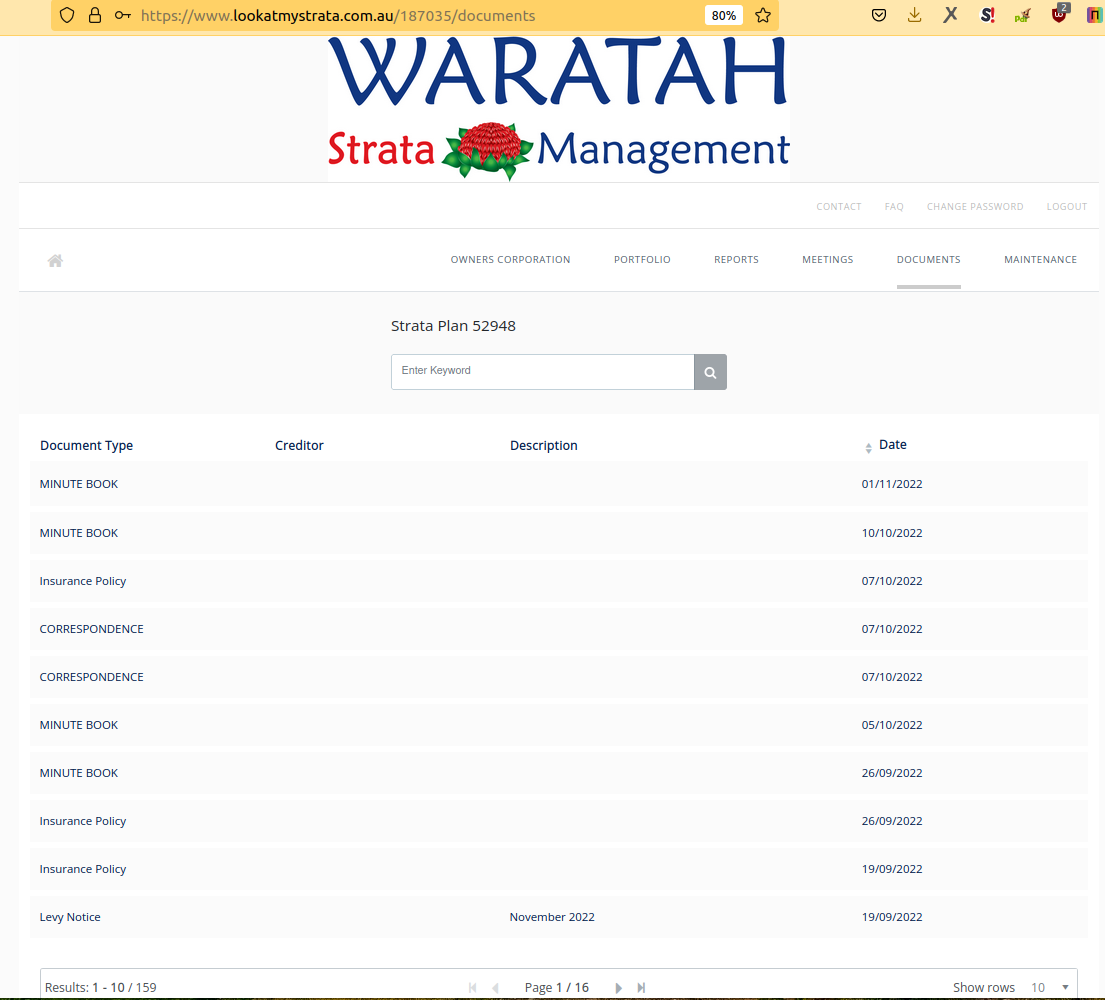Go to next results page
1105x1000 pixels.
click(x=618, y=987)
